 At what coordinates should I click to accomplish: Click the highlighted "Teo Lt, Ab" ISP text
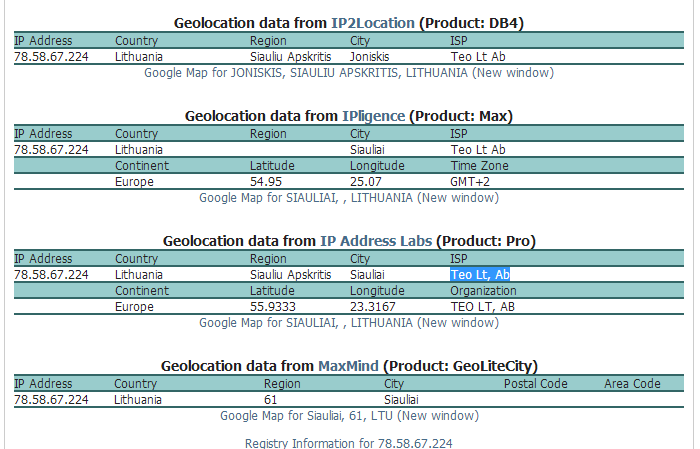coord(480,274)
